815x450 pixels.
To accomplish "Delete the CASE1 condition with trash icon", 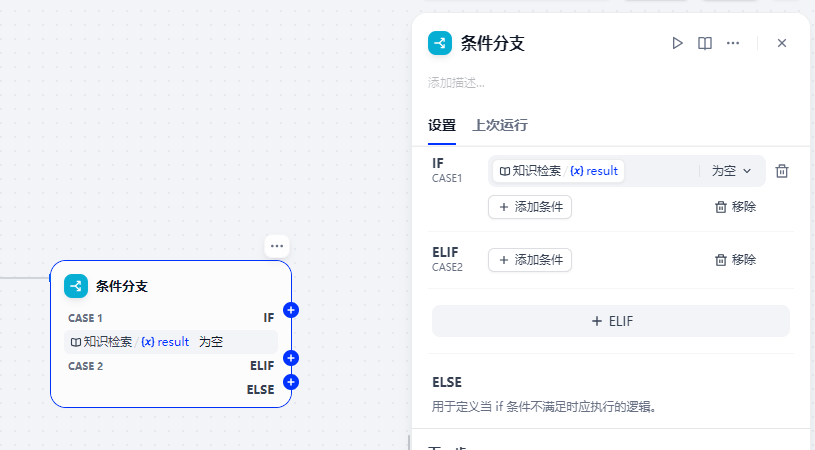I will 782,171.
